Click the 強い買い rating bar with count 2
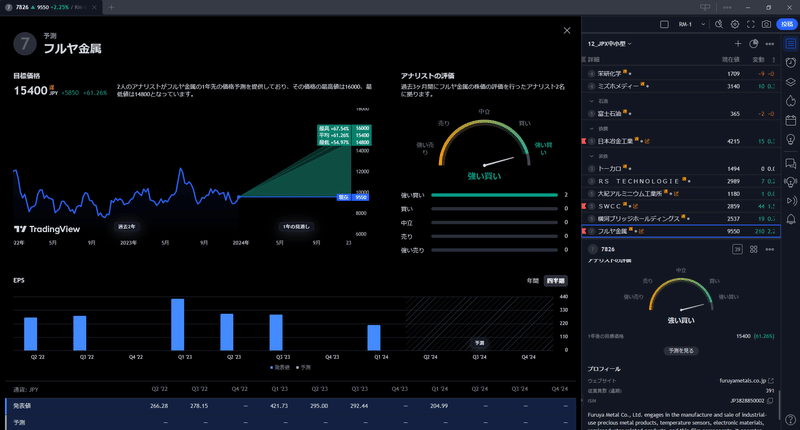Viewport: 800px width, 430px height. [494, 195]
